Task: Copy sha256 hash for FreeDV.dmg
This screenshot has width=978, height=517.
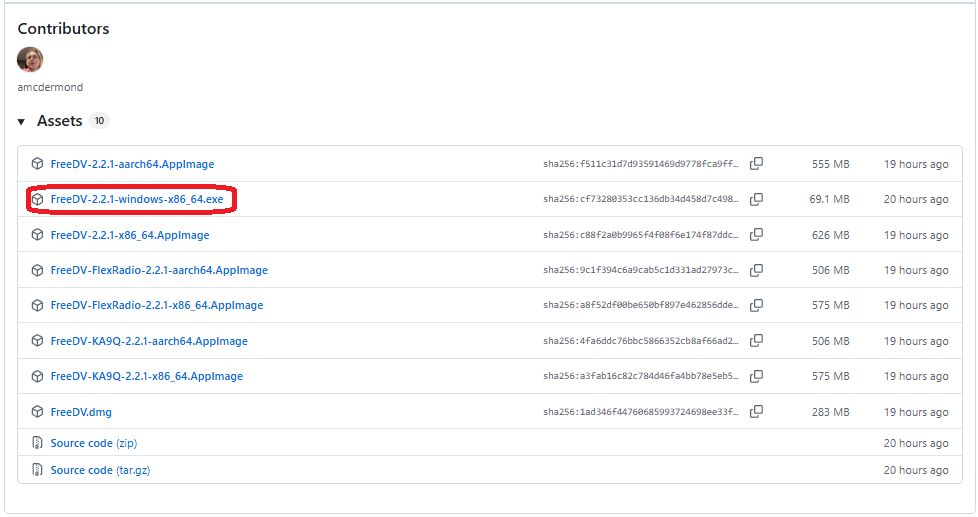Action: (x=756, y=412)
